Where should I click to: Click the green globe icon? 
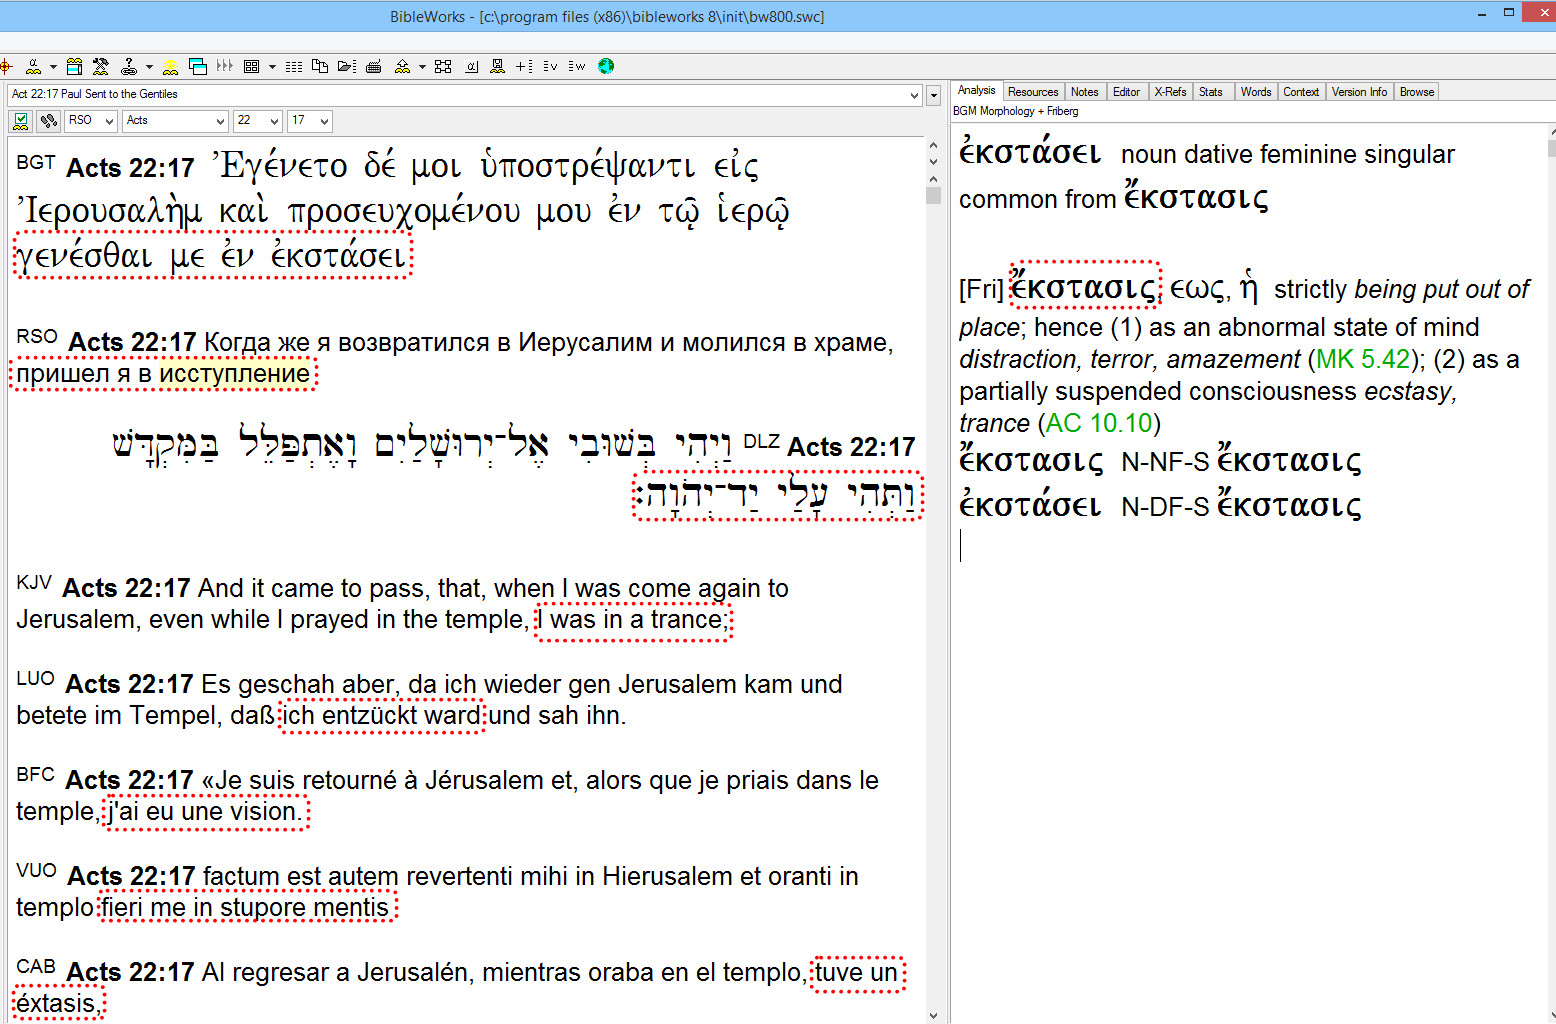(606, 66)
